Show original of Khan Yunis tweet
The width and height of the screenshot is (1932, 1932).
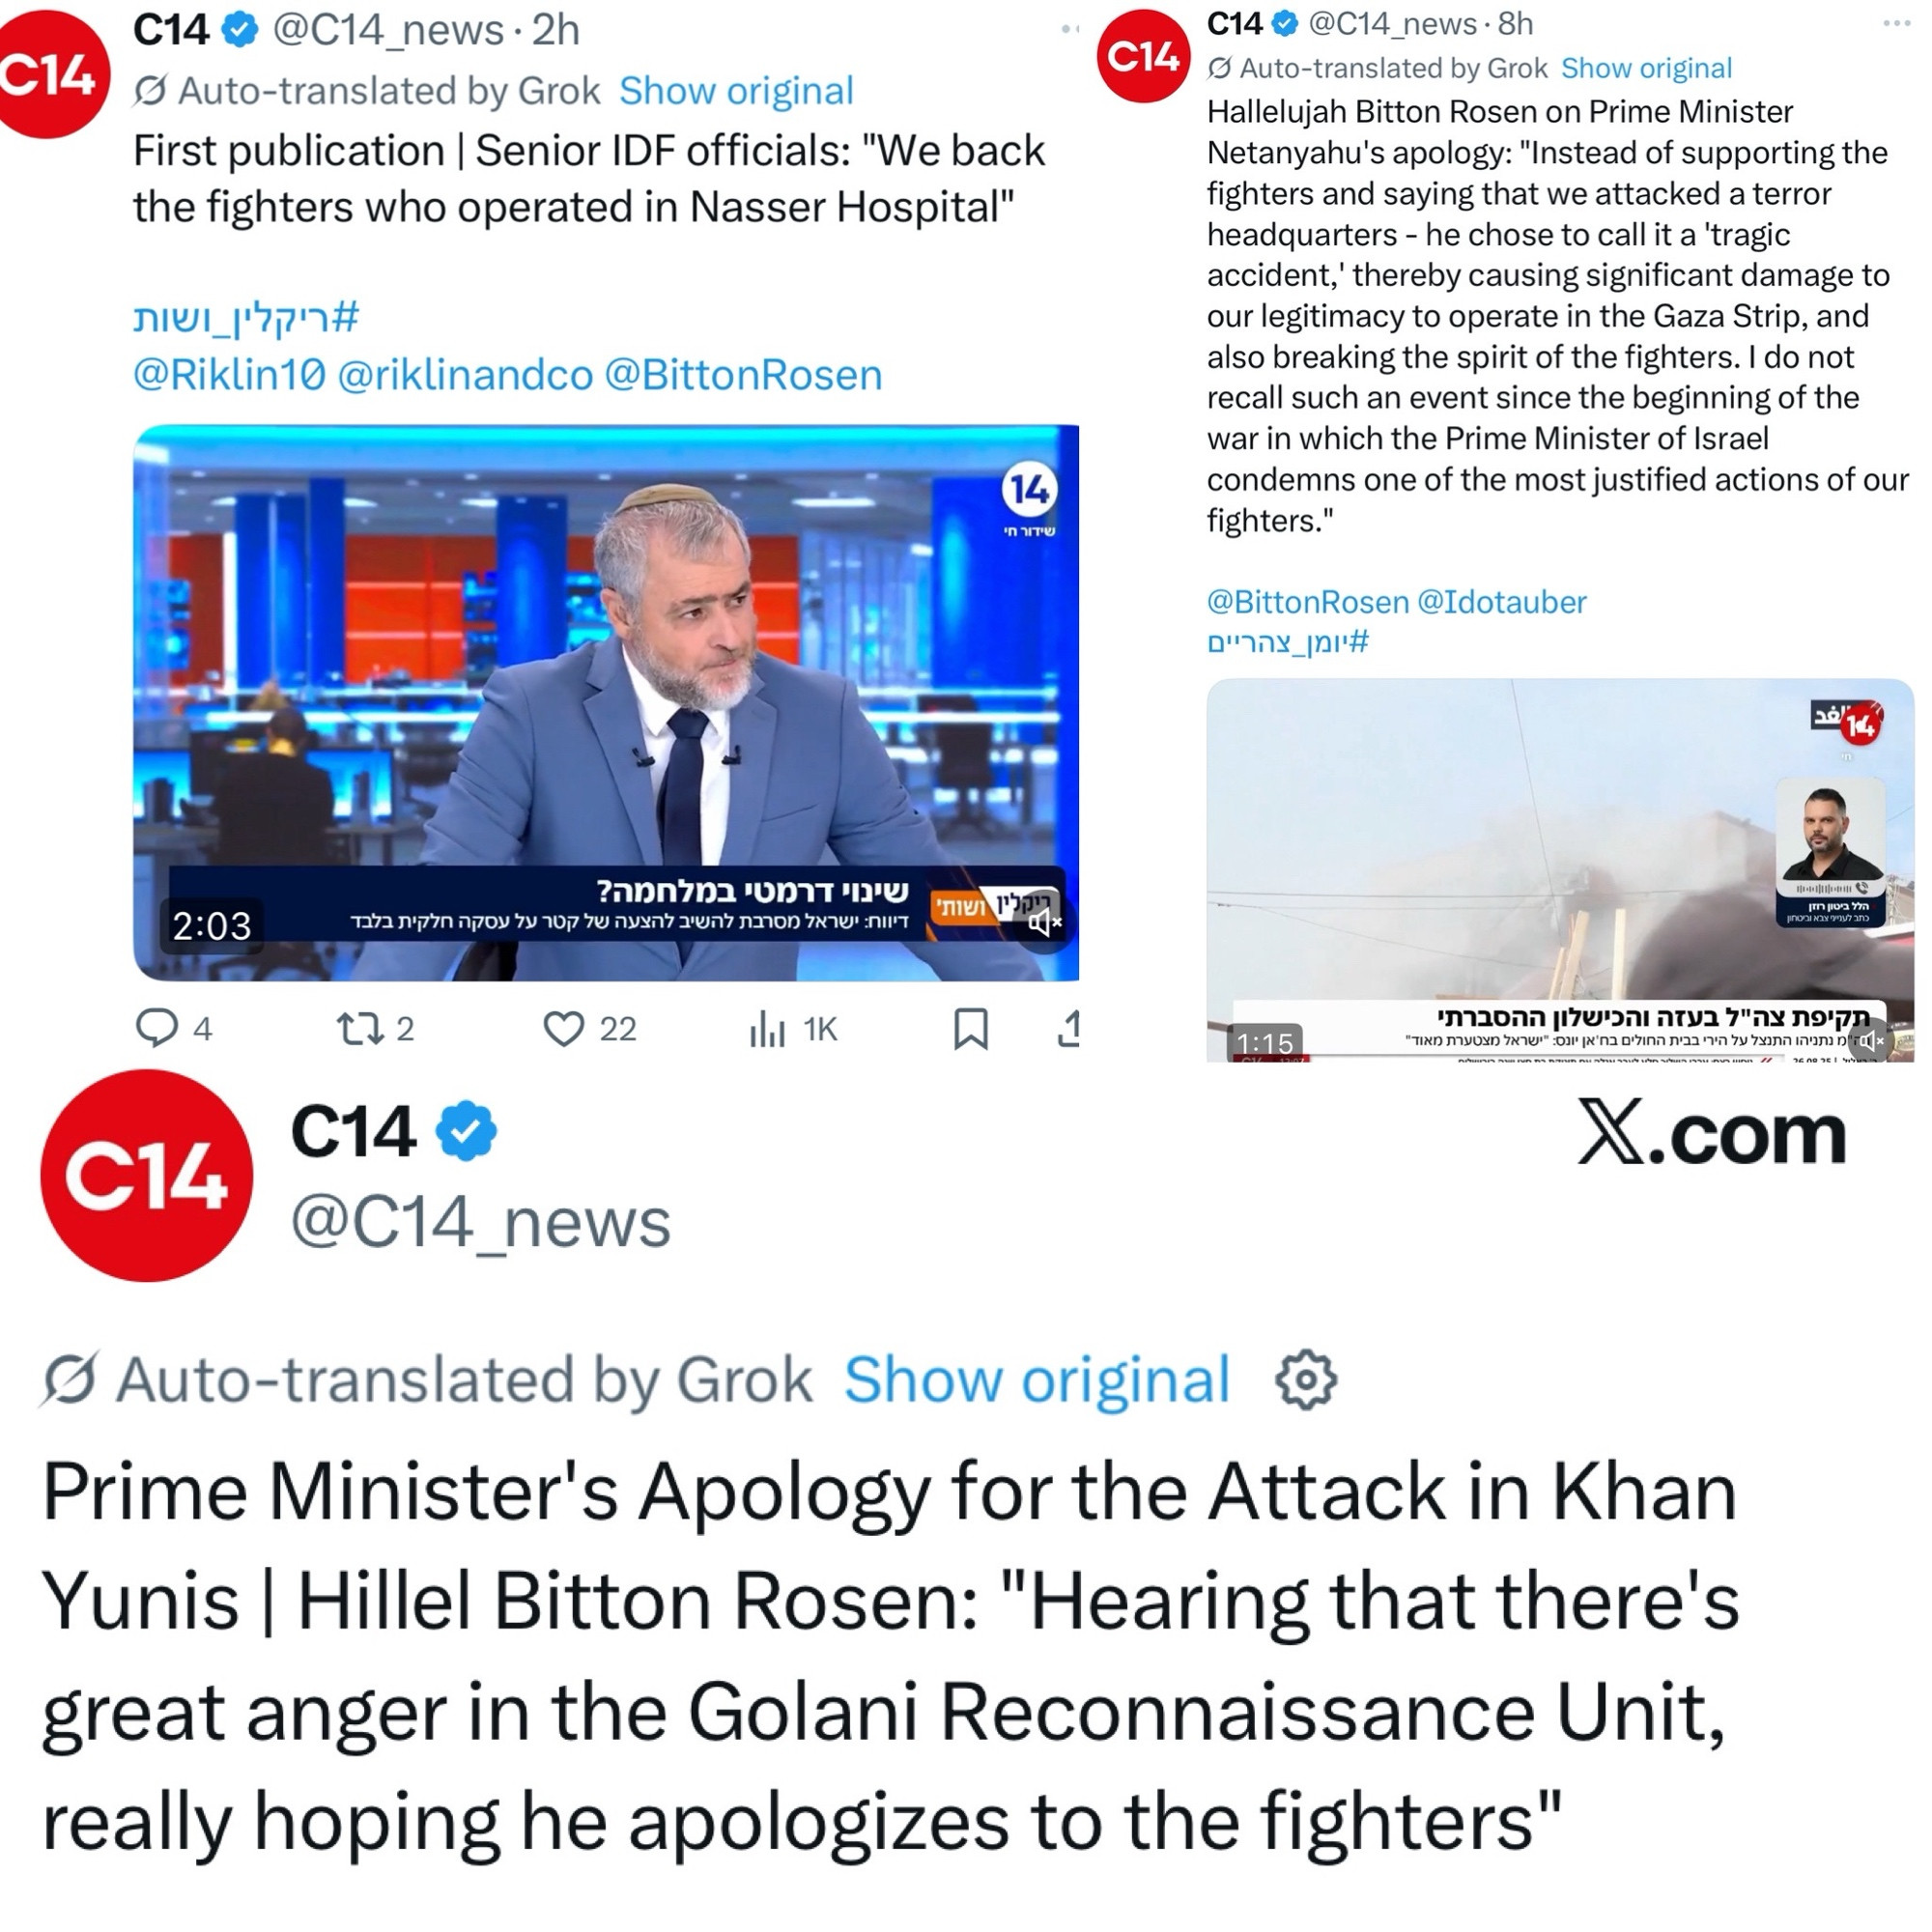[1037, 1380]
